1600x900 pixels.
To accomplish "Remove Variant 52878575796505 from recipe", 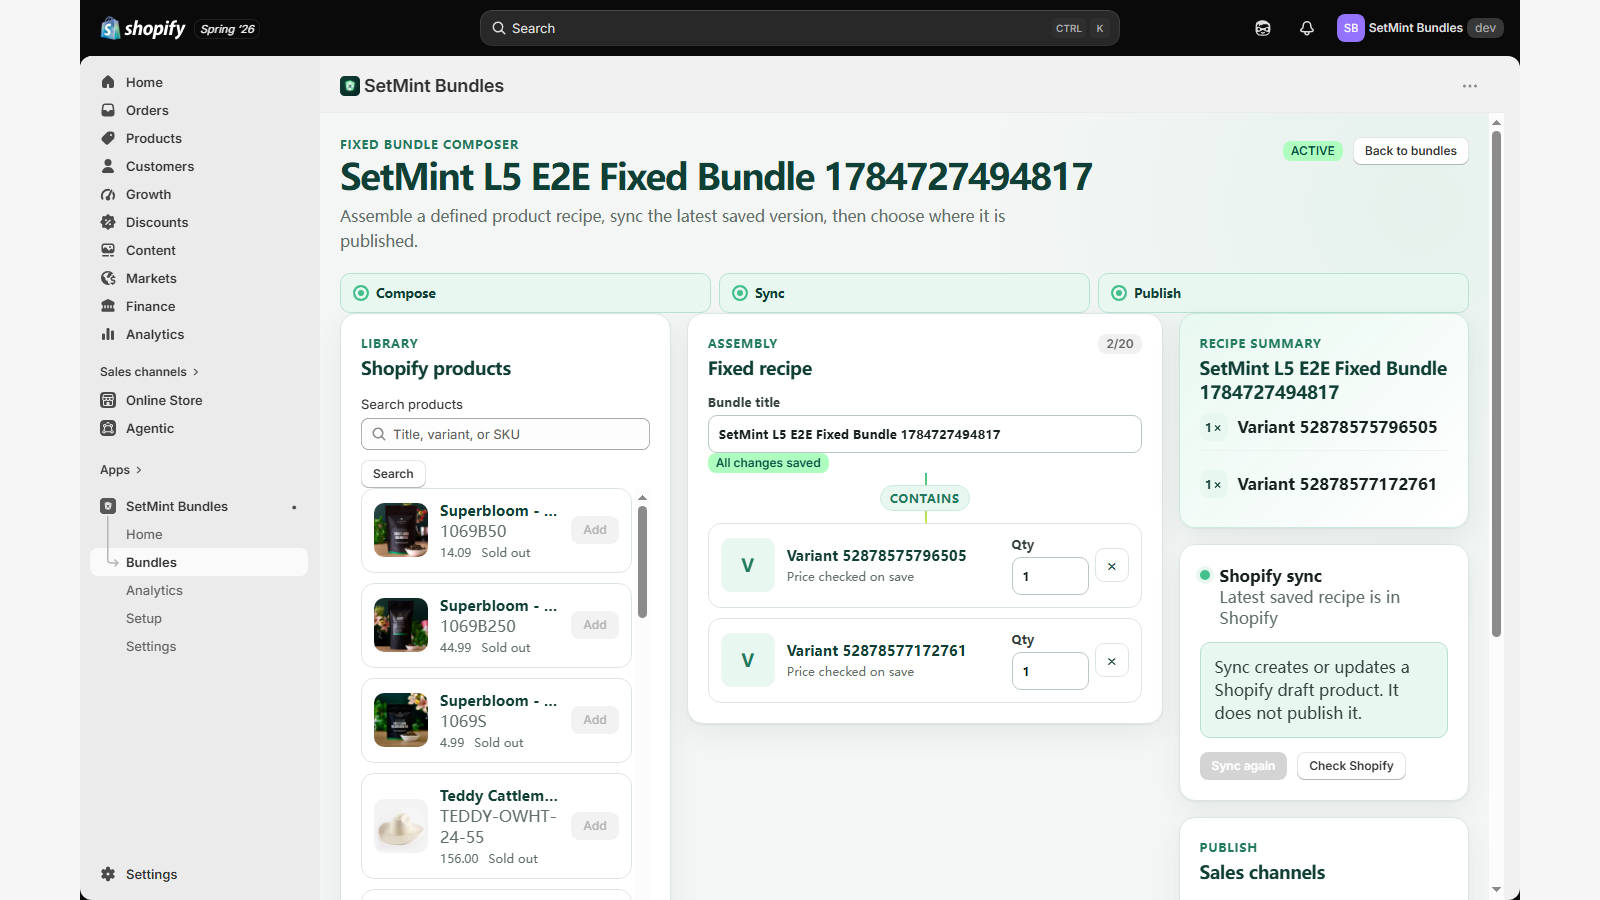I will 1112,566.
